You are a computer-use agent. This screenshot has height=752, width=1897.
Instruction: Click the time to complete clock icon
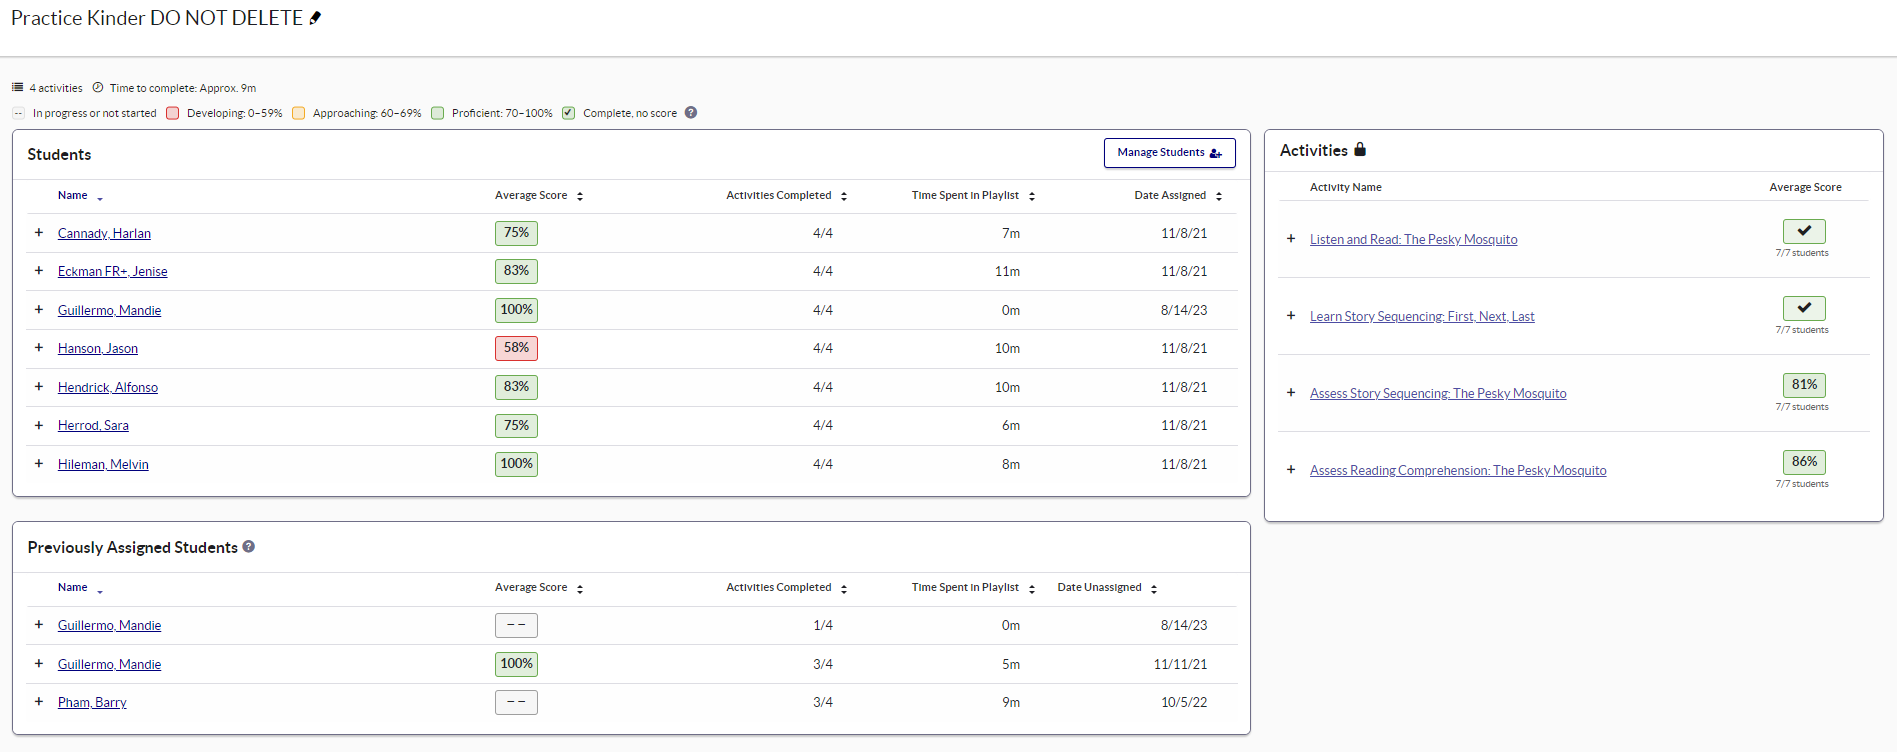point(98,88)
